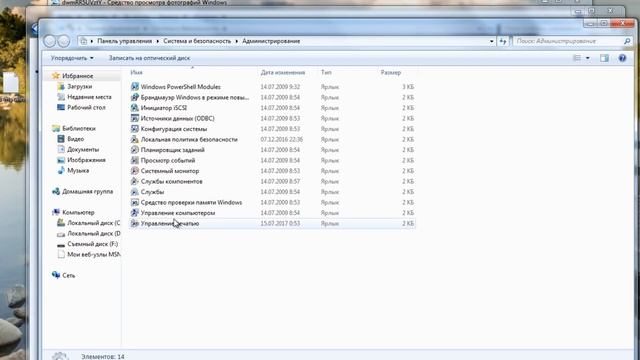The height and width of the screenshot is (360, 640).
Task: Open the Видео library
Action: click(x=76, y=139)
